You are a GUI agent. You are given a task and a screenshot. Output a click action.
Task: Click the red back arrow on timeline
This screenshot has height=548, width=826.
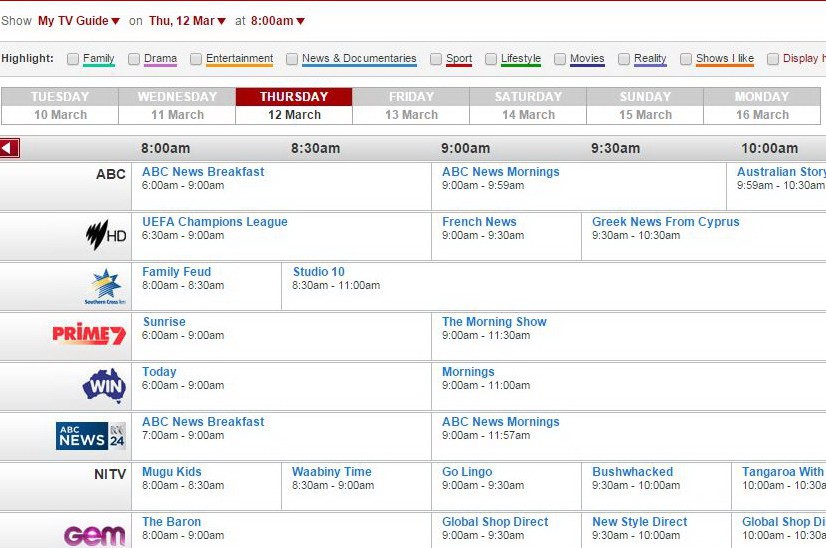click(x=10, y=149)
